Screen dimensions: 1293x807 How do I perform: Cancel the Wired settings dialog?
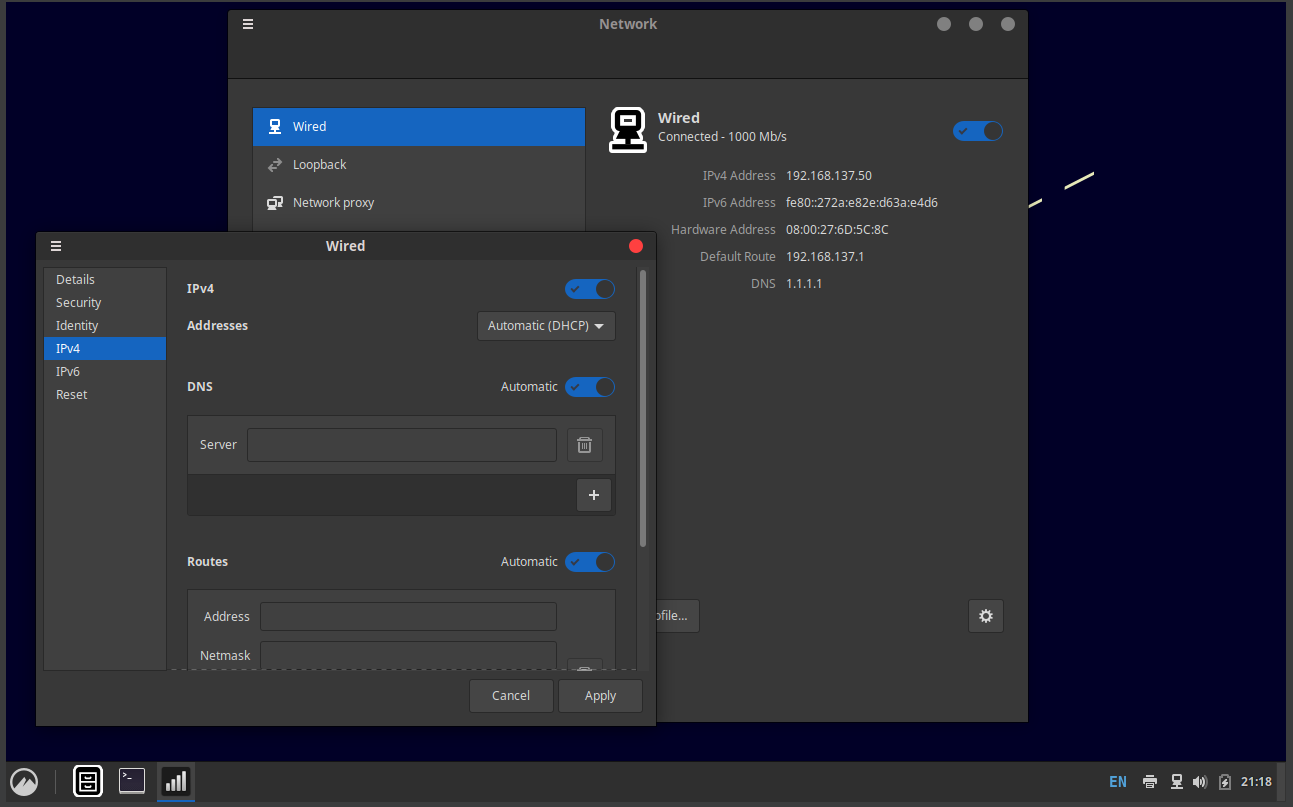511,696
